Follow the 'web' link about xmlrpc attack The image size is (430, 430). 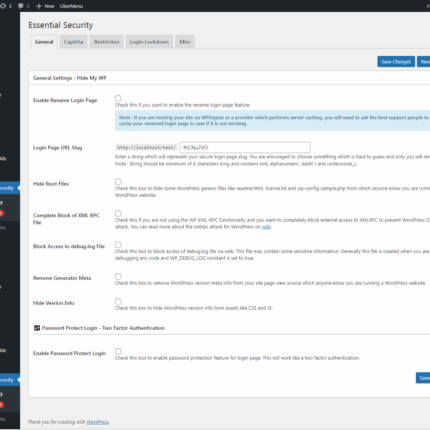[x=266, y=227]
